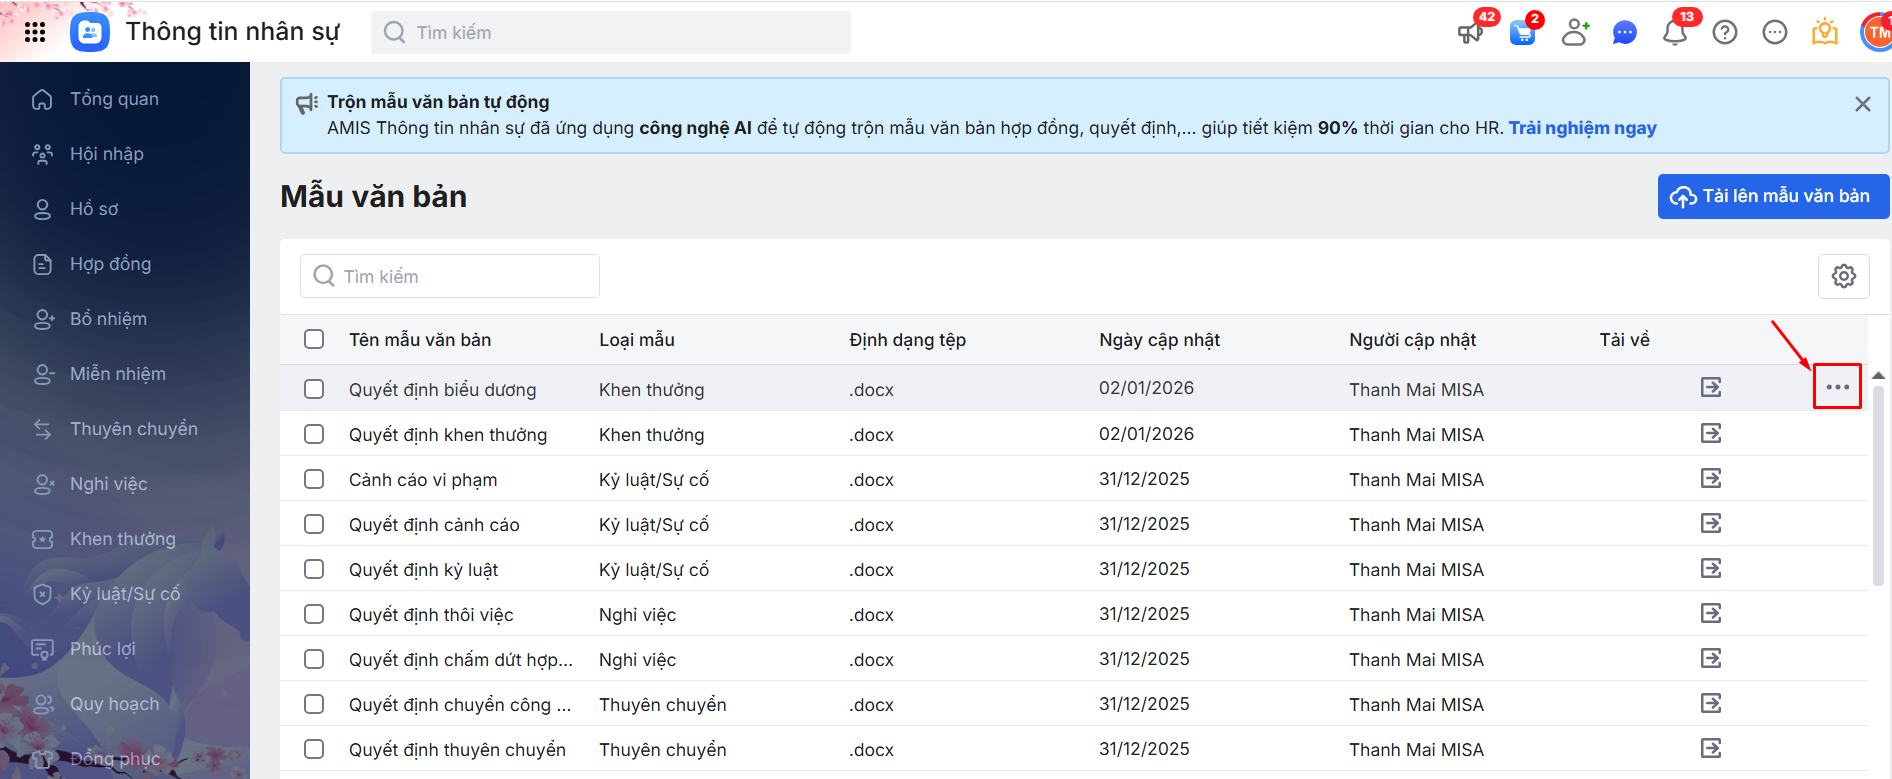Open the user avatar profile
The image size is (1892, 779).
(1877, 33)
